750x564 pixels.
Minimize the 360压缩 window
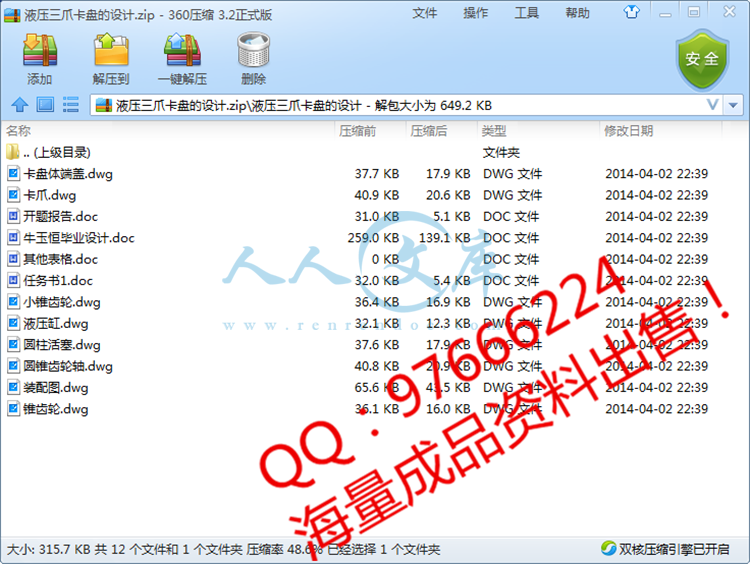(665, 13)
